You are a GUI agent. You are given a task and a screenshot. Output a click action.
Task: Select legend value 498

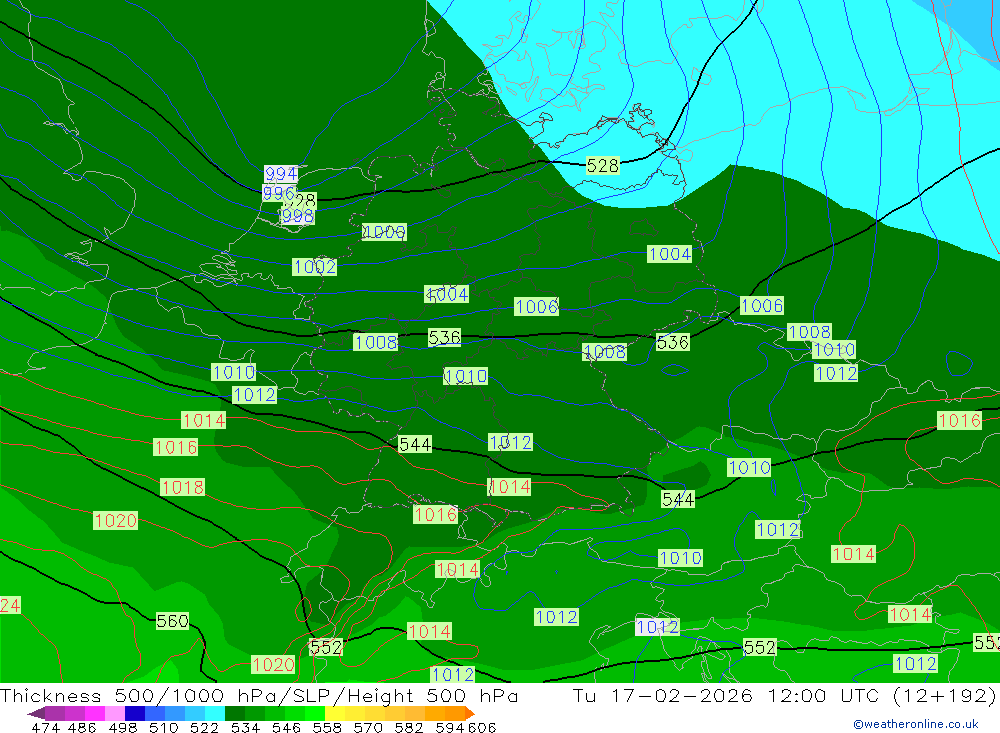click(x=123, y=727)
